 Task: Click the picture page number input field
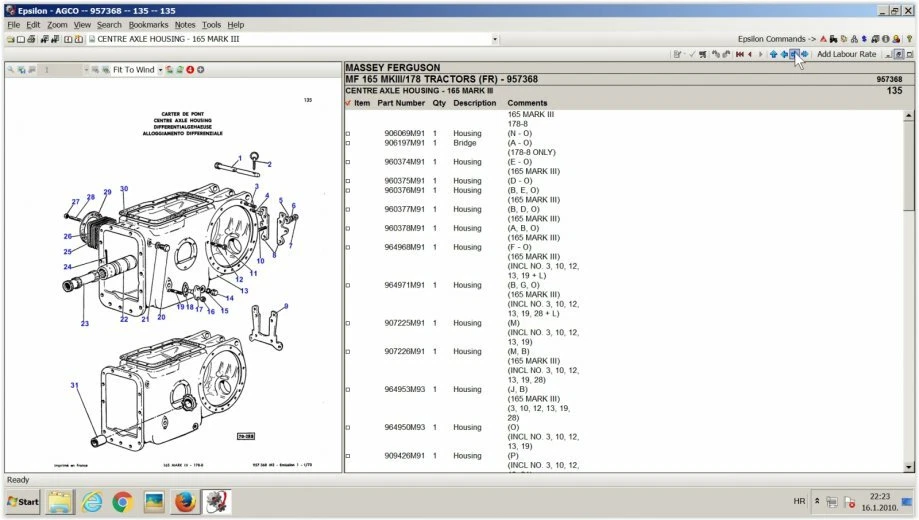coord(61,70)
